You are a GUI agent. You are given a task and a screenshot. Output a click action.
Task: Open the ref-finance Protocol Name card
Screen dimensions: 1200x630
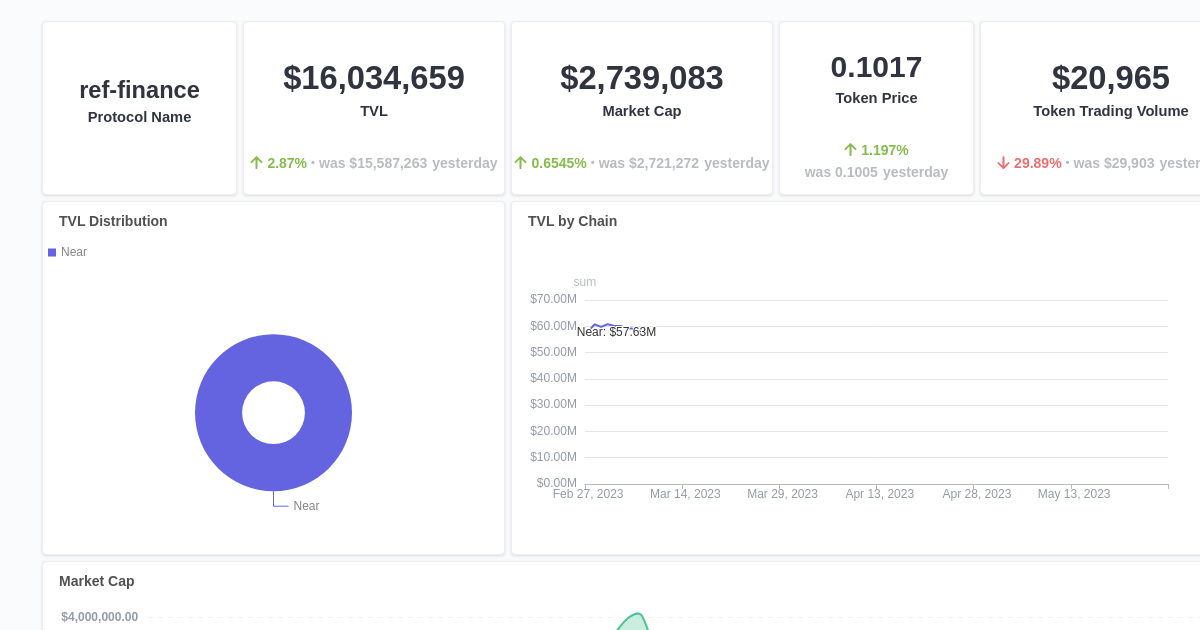click(139, 107)
